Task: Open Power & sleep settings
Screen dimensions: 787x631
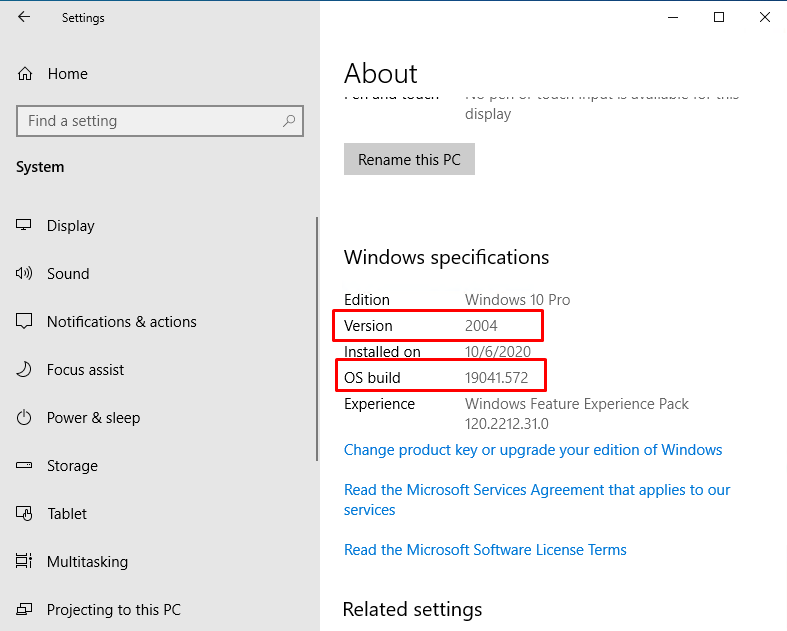Action: click(93, 418)
